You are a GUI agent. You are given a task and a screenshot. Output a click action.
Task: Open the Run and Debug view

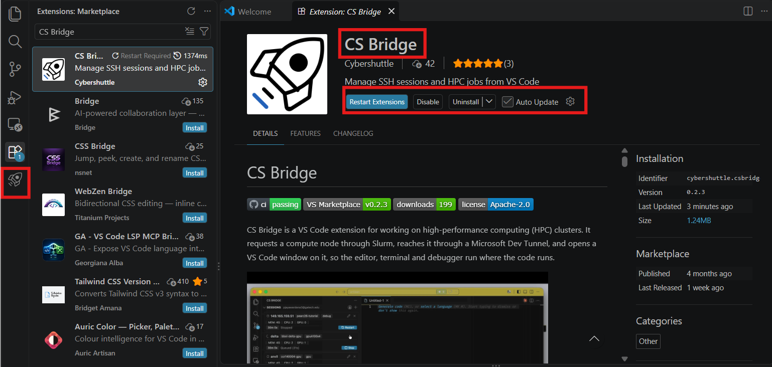click(15, 98)
